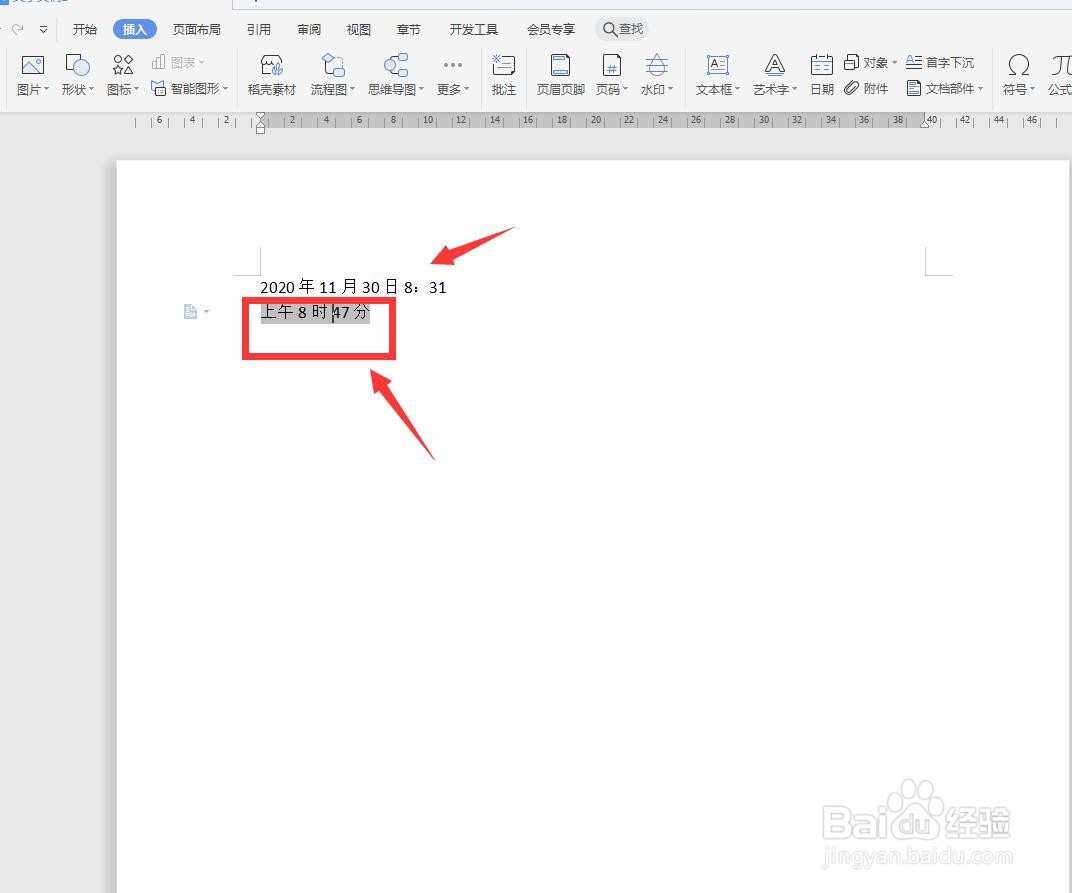The image size is (1072, 893).
Task: Open the 更多 more options
Action: coord(453,75)
